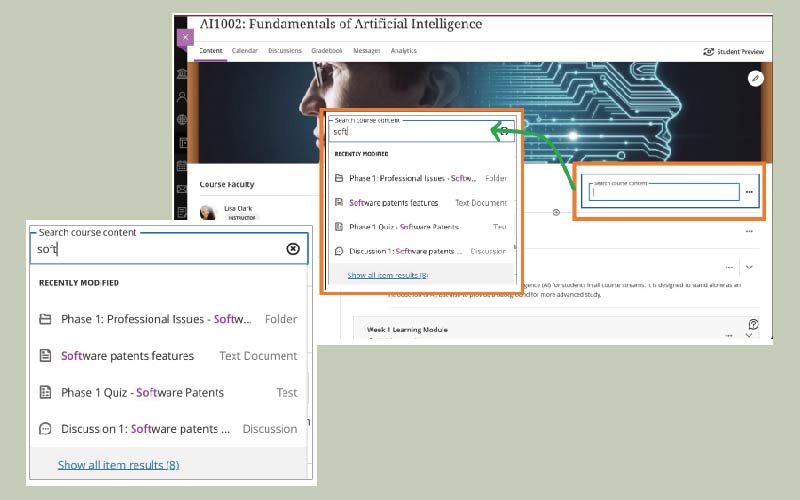800x500 pixels.
Task: Click the Student Preview icon
Action: pyautogui.click(x=709, y=51)
